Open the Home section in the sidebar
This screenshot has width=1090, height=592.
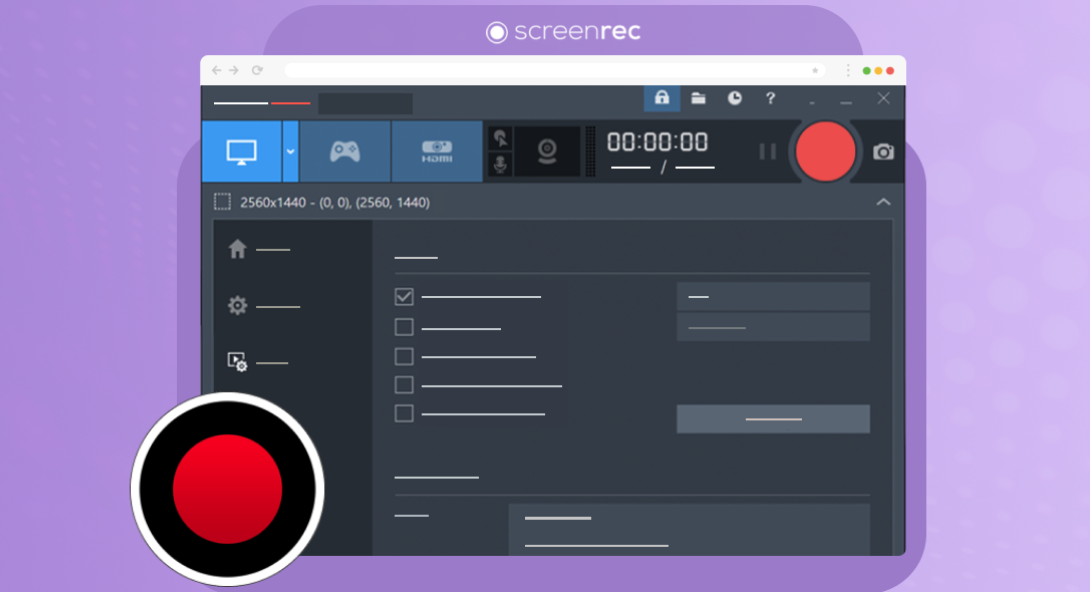259,249
